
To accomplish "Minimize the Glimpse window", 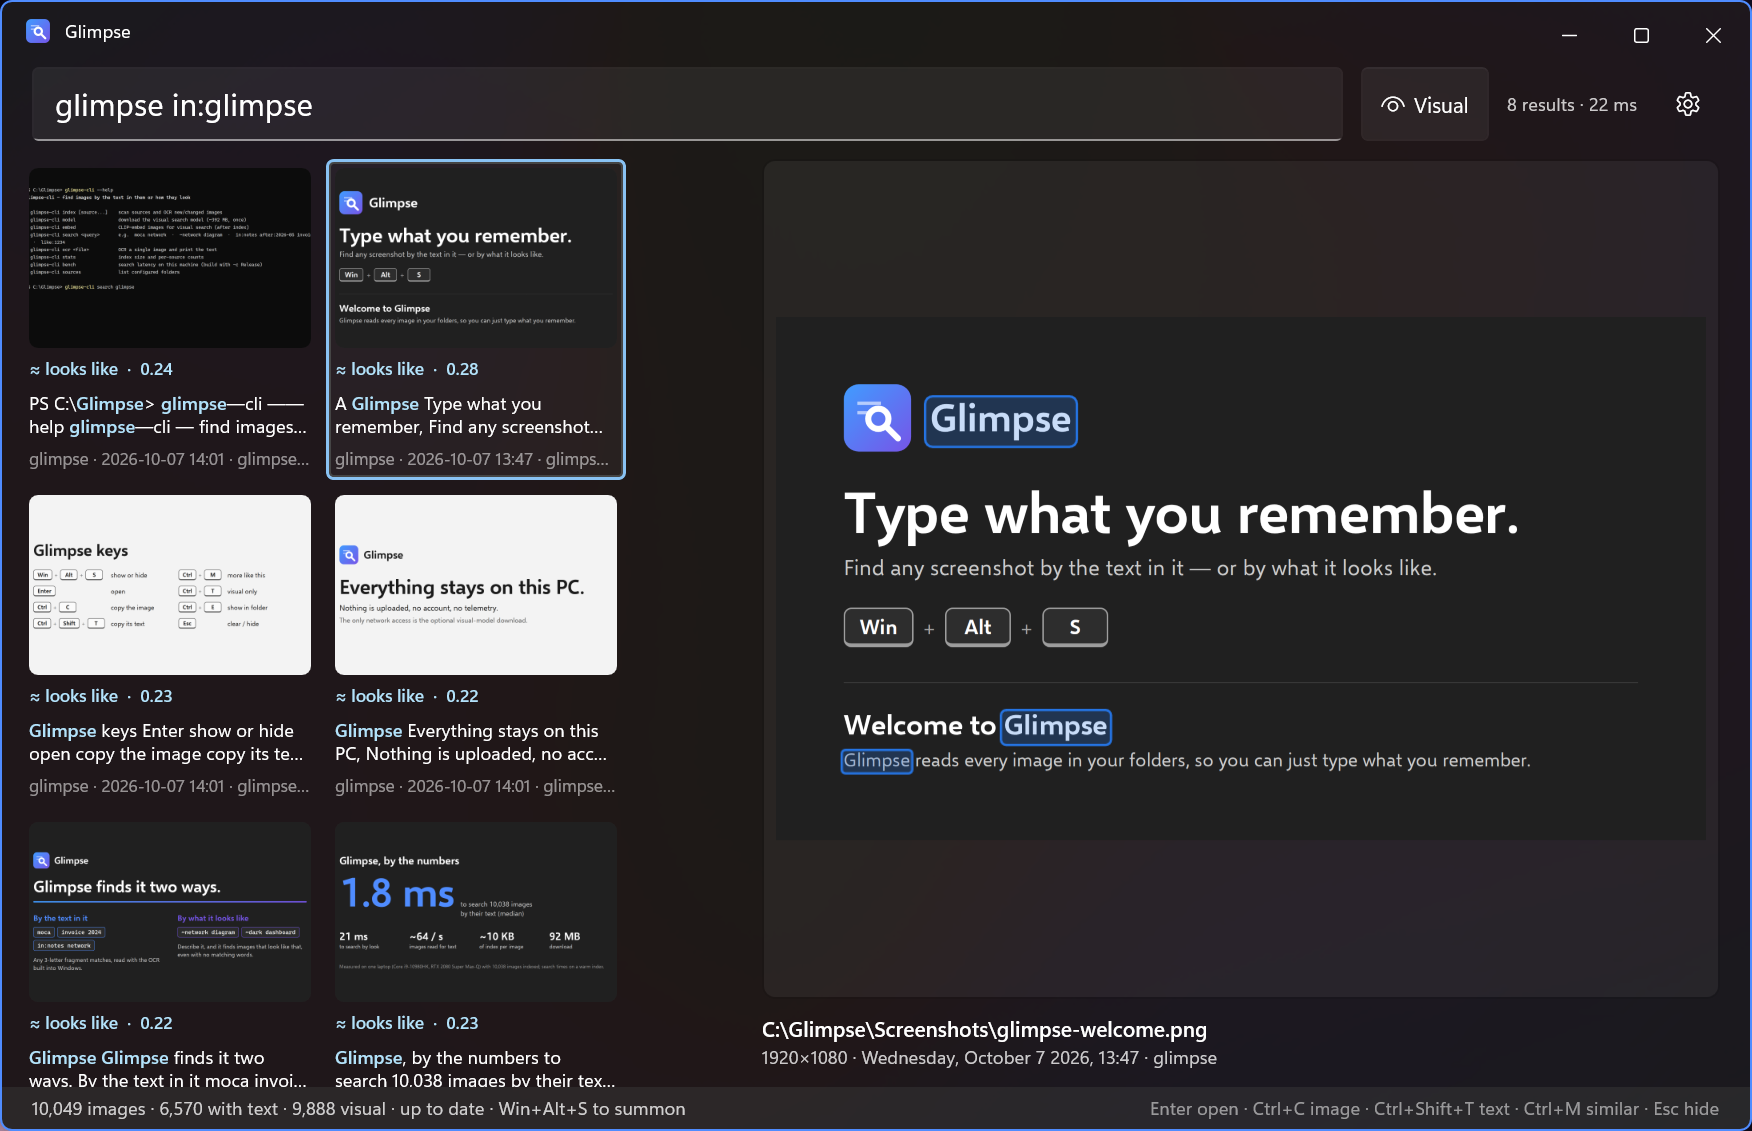I will coord(1570,35).
